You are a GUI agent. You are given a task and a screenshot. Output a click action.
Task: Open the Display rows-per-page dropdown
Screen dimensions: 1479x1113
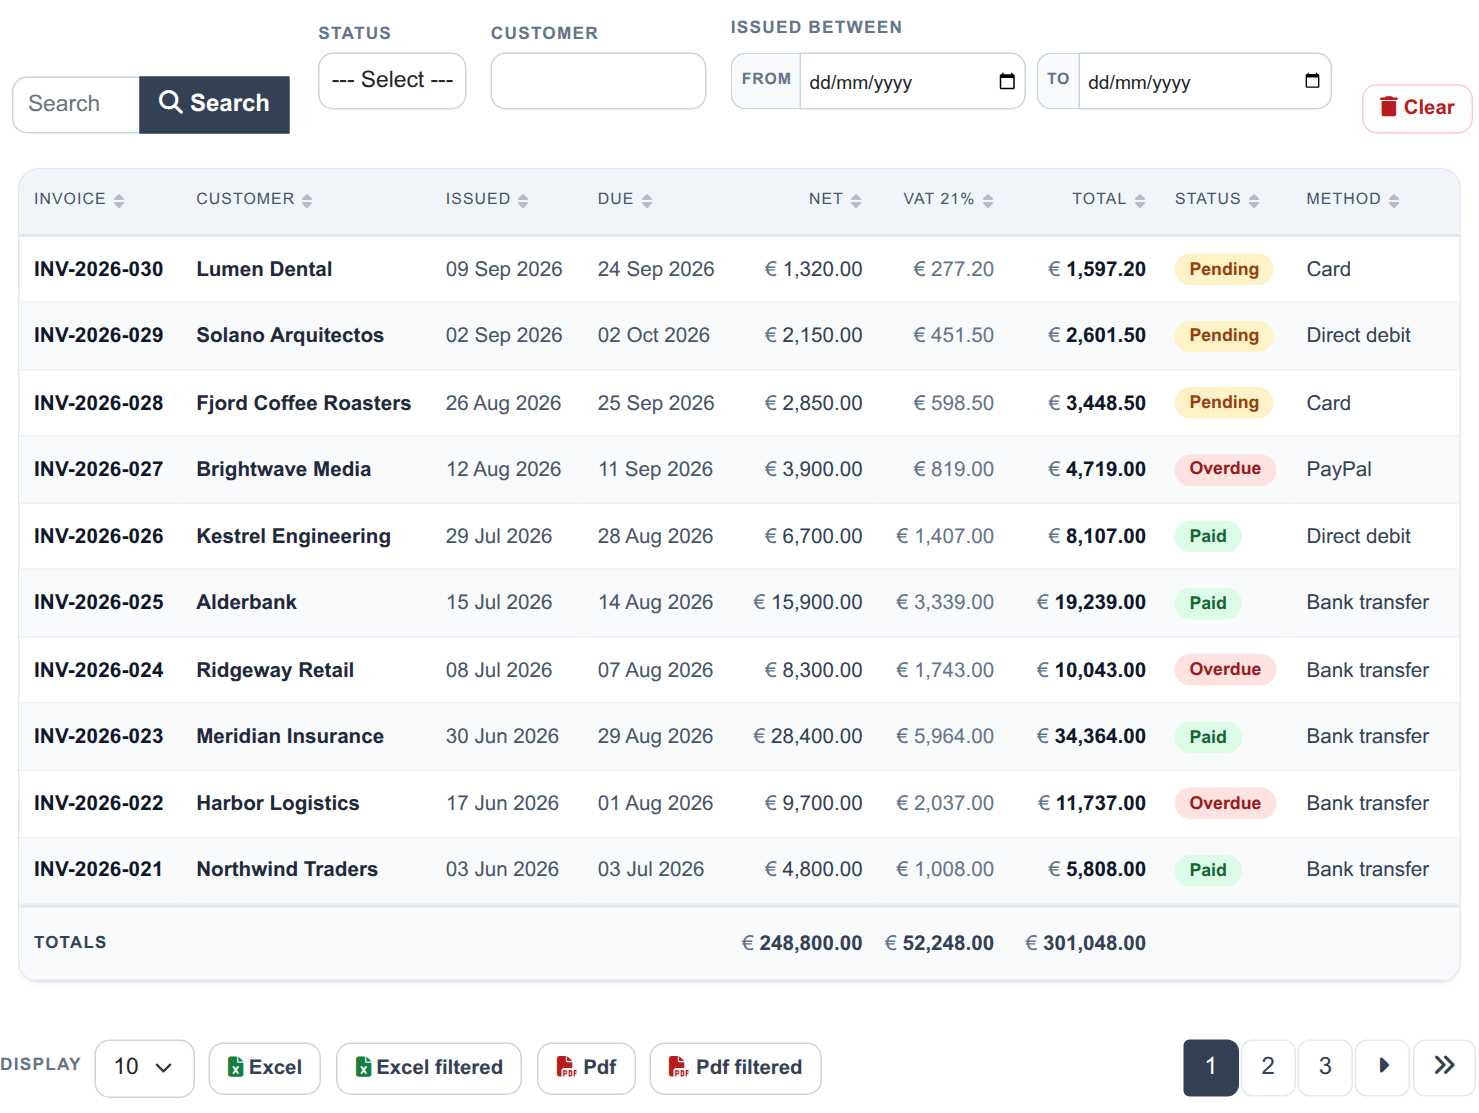point(144,1068)
